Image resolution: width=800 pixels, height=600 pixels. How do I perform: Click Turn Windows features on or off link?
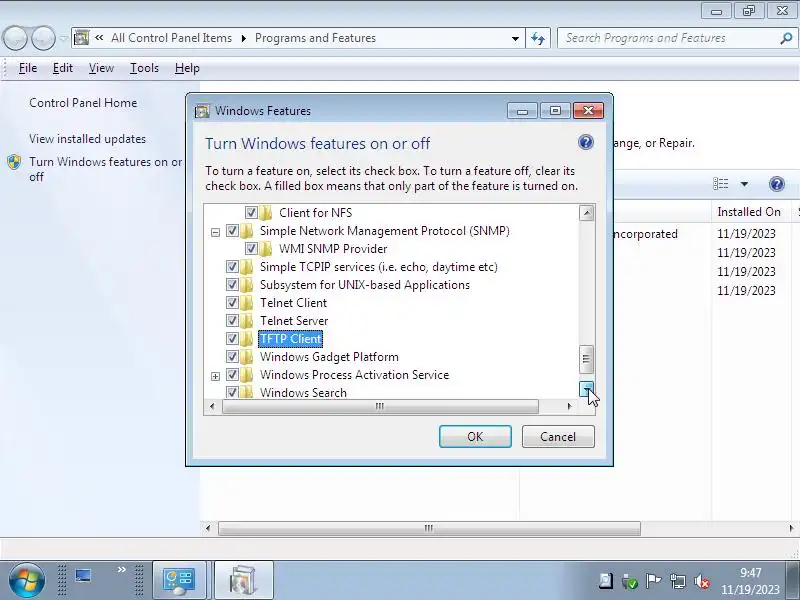tap(105, 169)
